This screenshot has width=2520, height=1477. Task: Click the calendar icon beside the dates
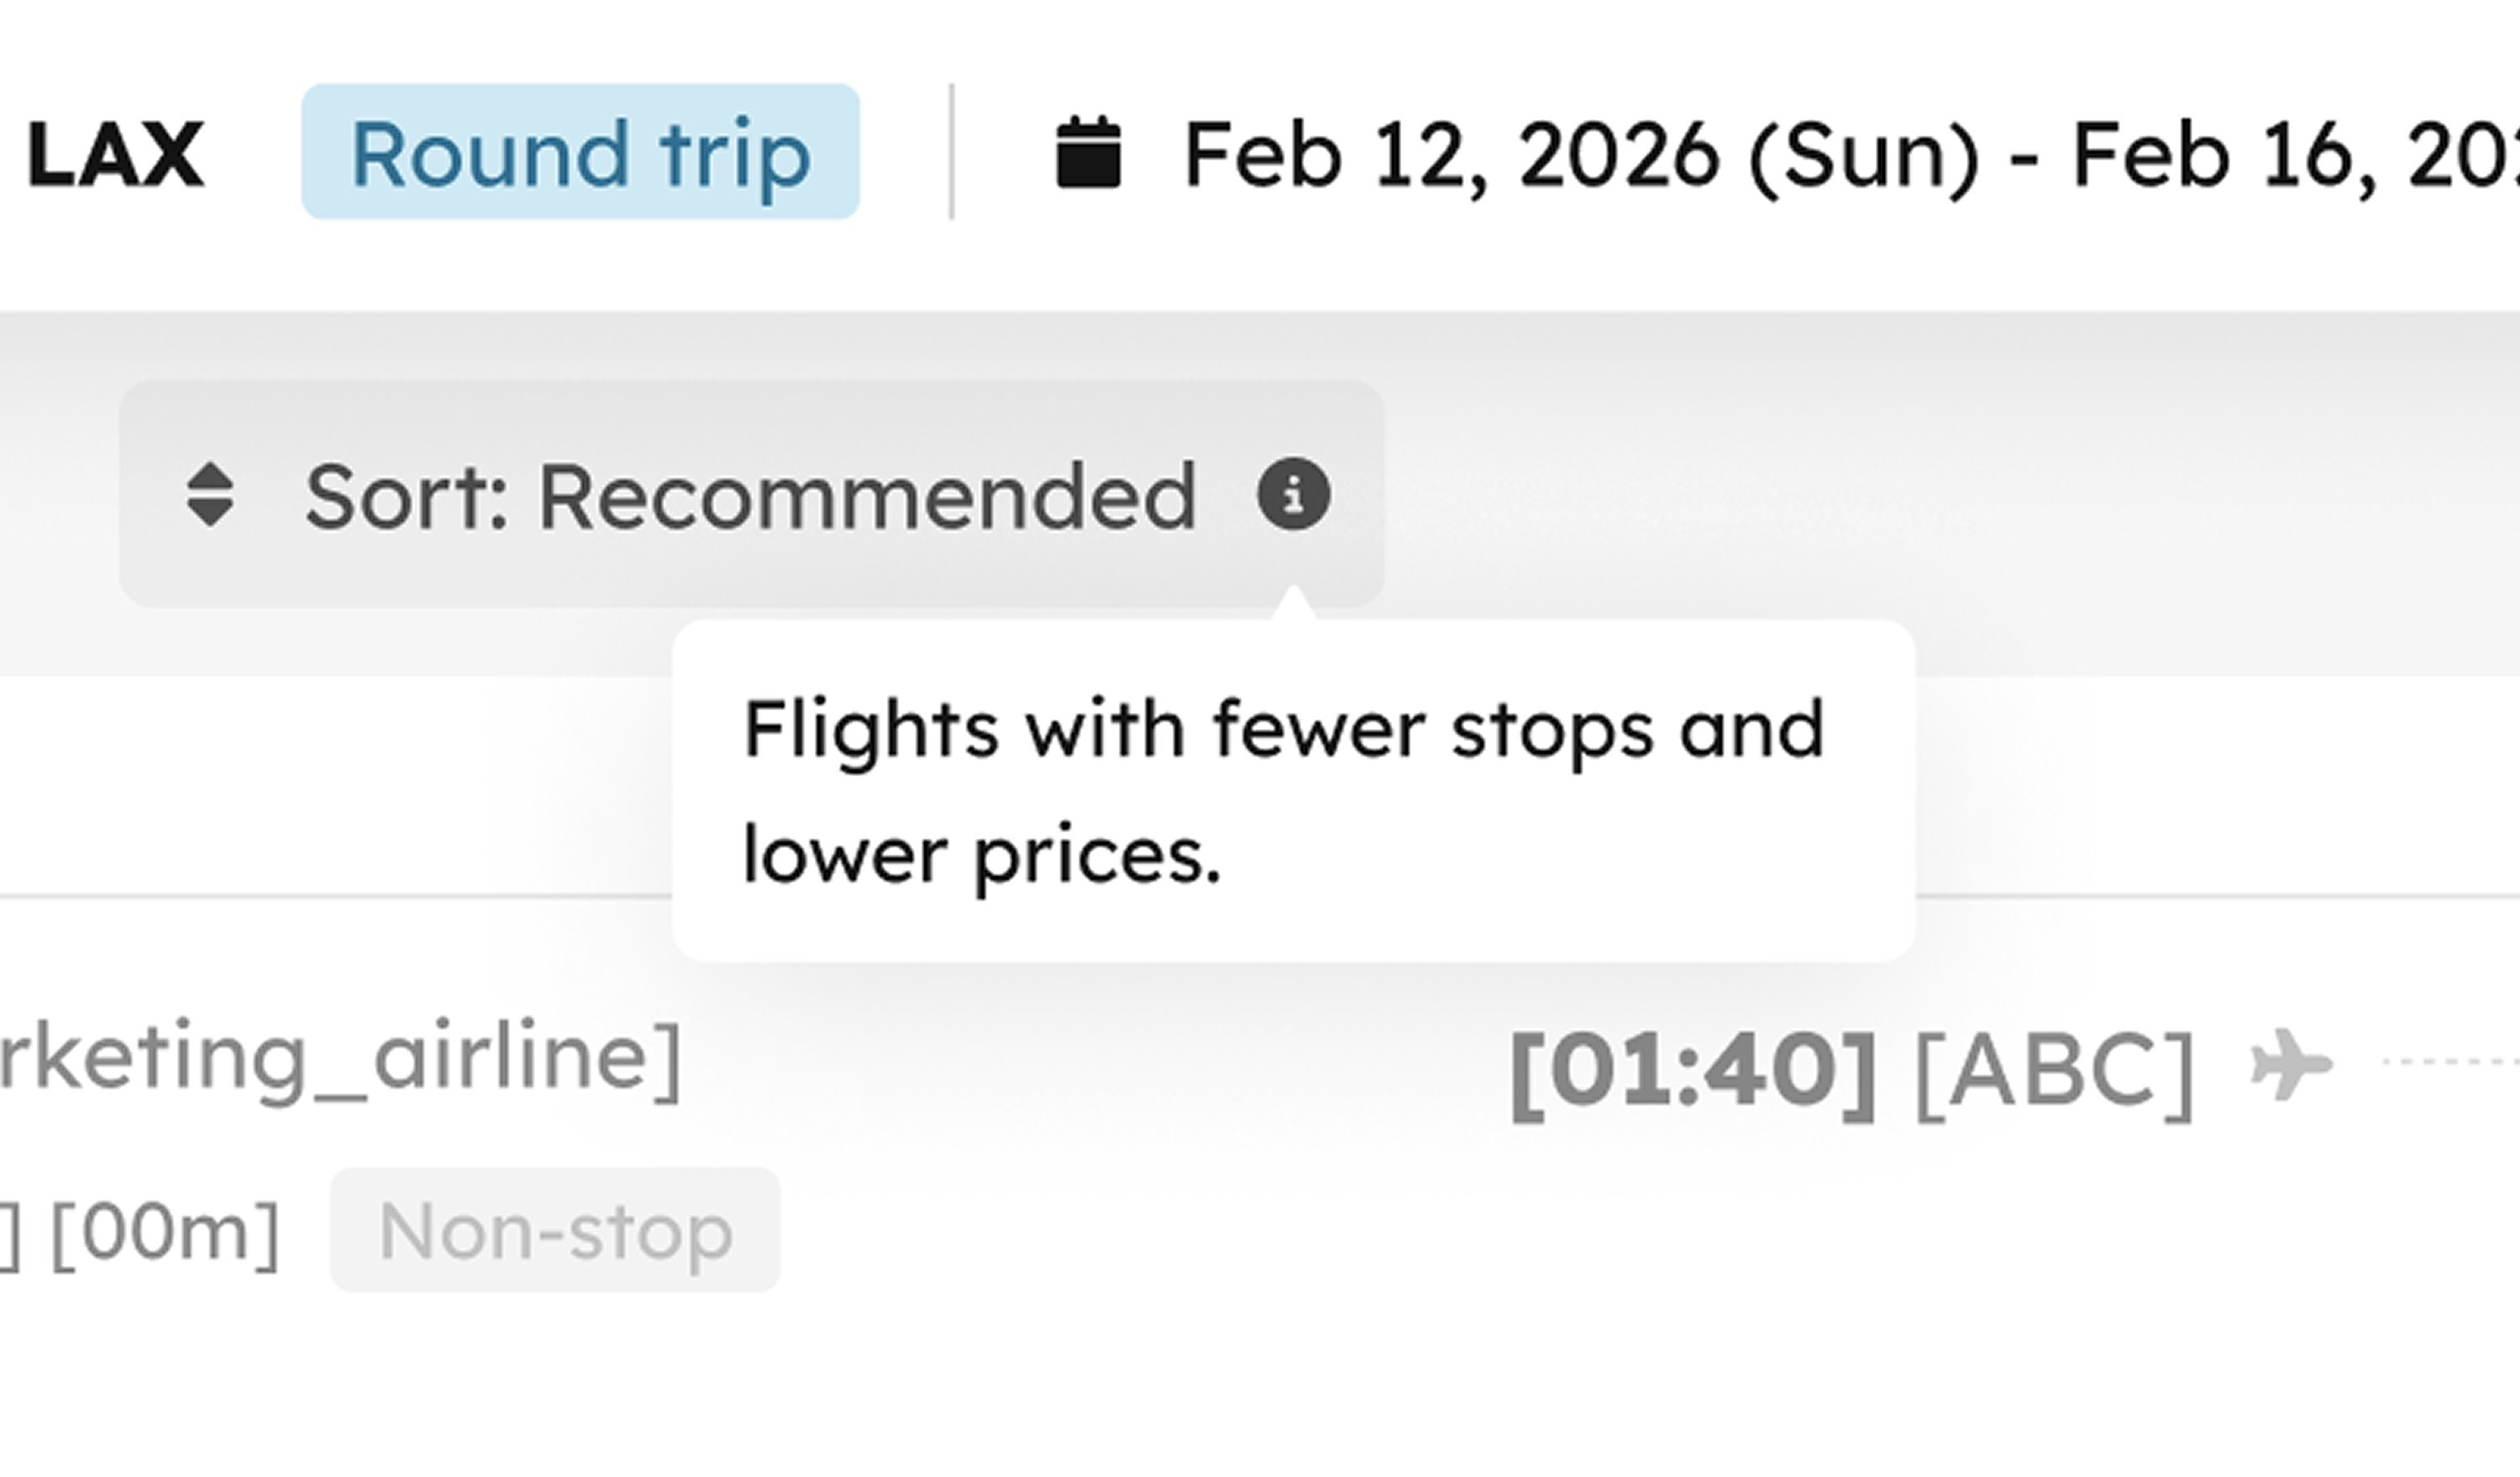1089,152
